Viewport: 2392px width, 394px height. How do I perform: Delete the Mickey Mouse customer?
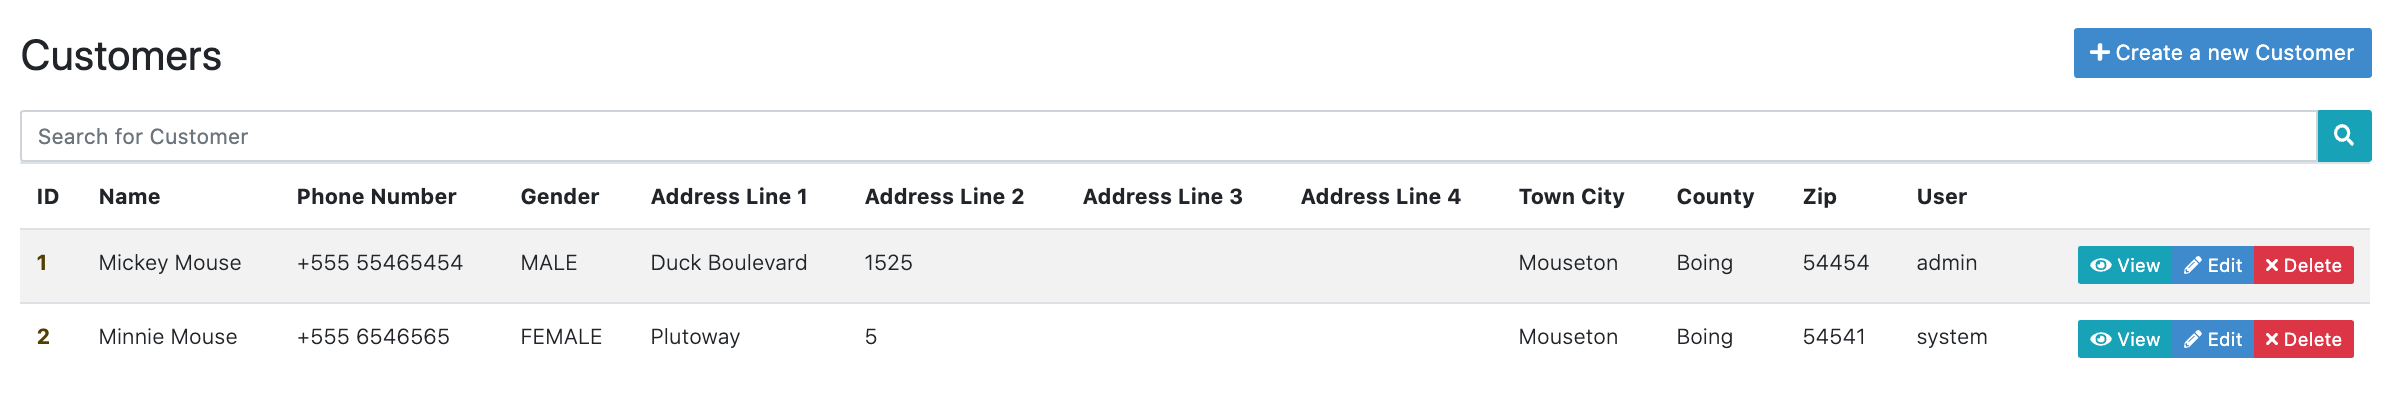pos(2304,265)
